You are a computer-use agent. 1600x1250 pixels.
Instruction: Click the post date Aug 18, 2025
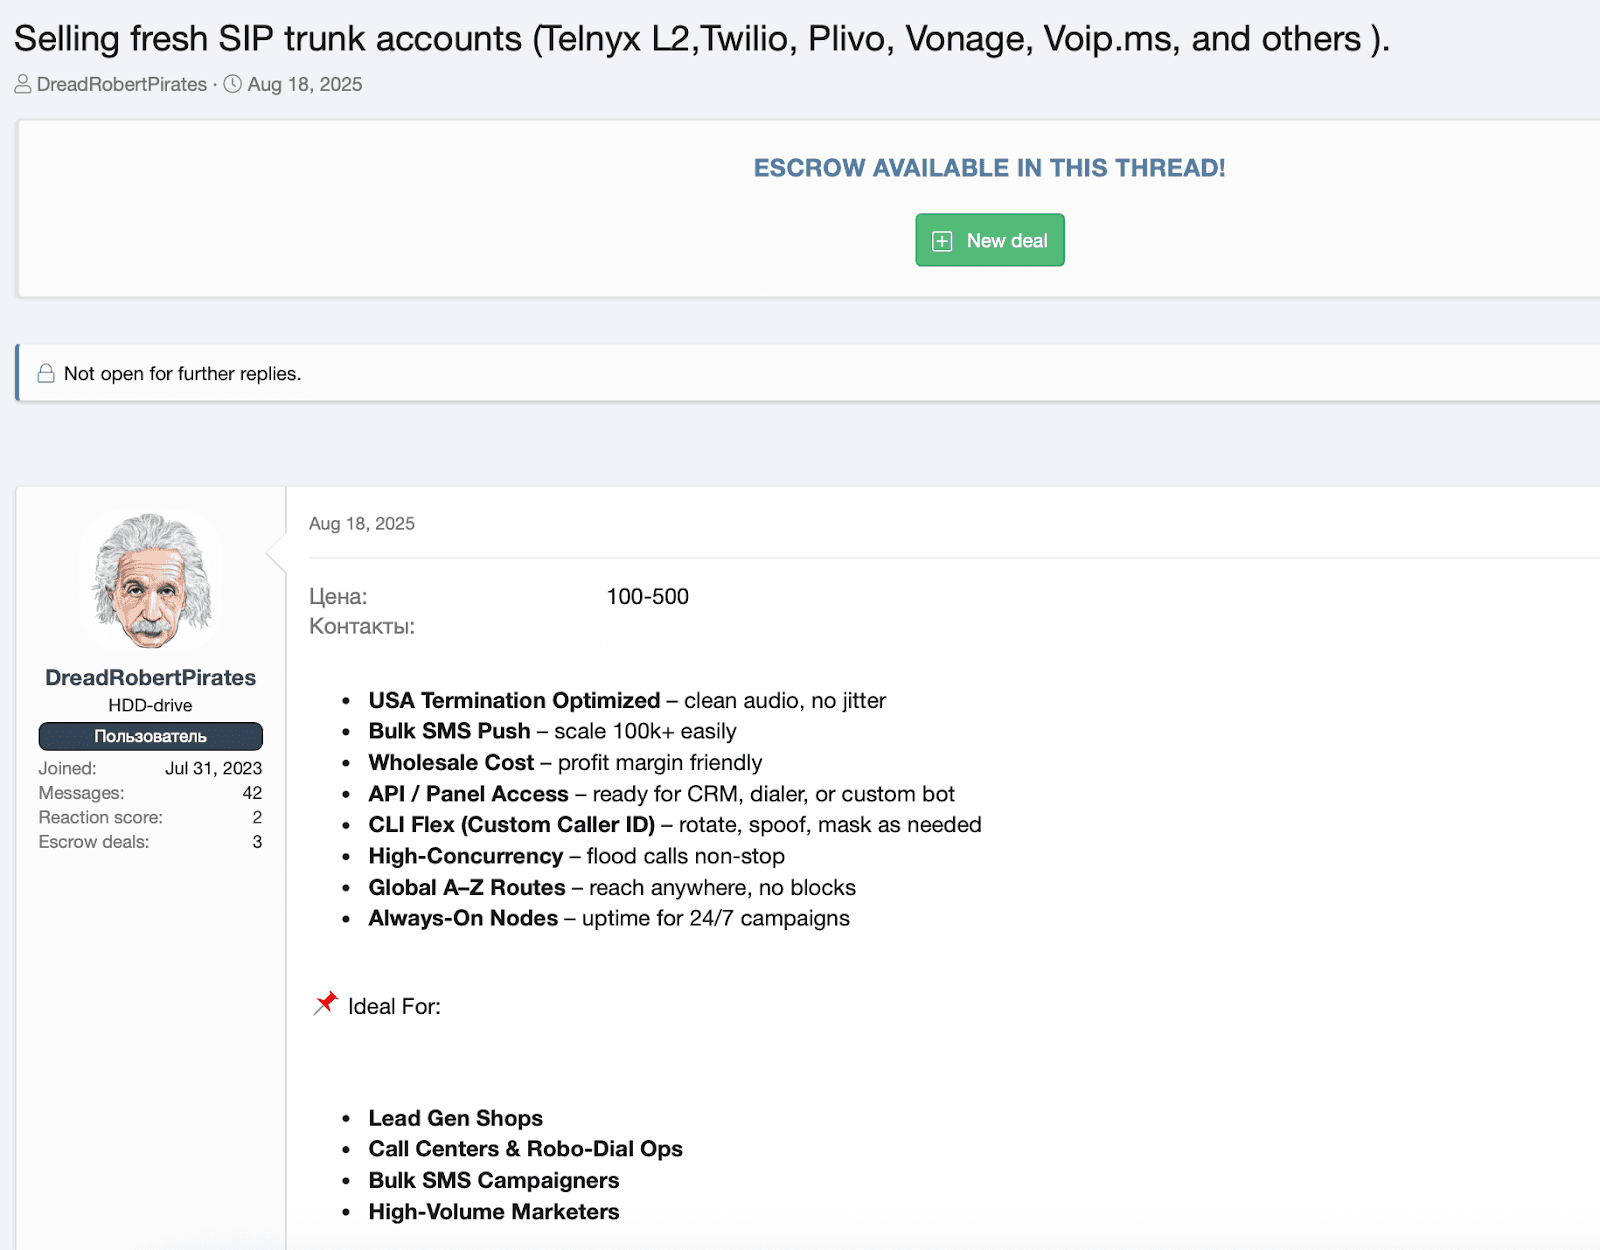pos(362,523)
